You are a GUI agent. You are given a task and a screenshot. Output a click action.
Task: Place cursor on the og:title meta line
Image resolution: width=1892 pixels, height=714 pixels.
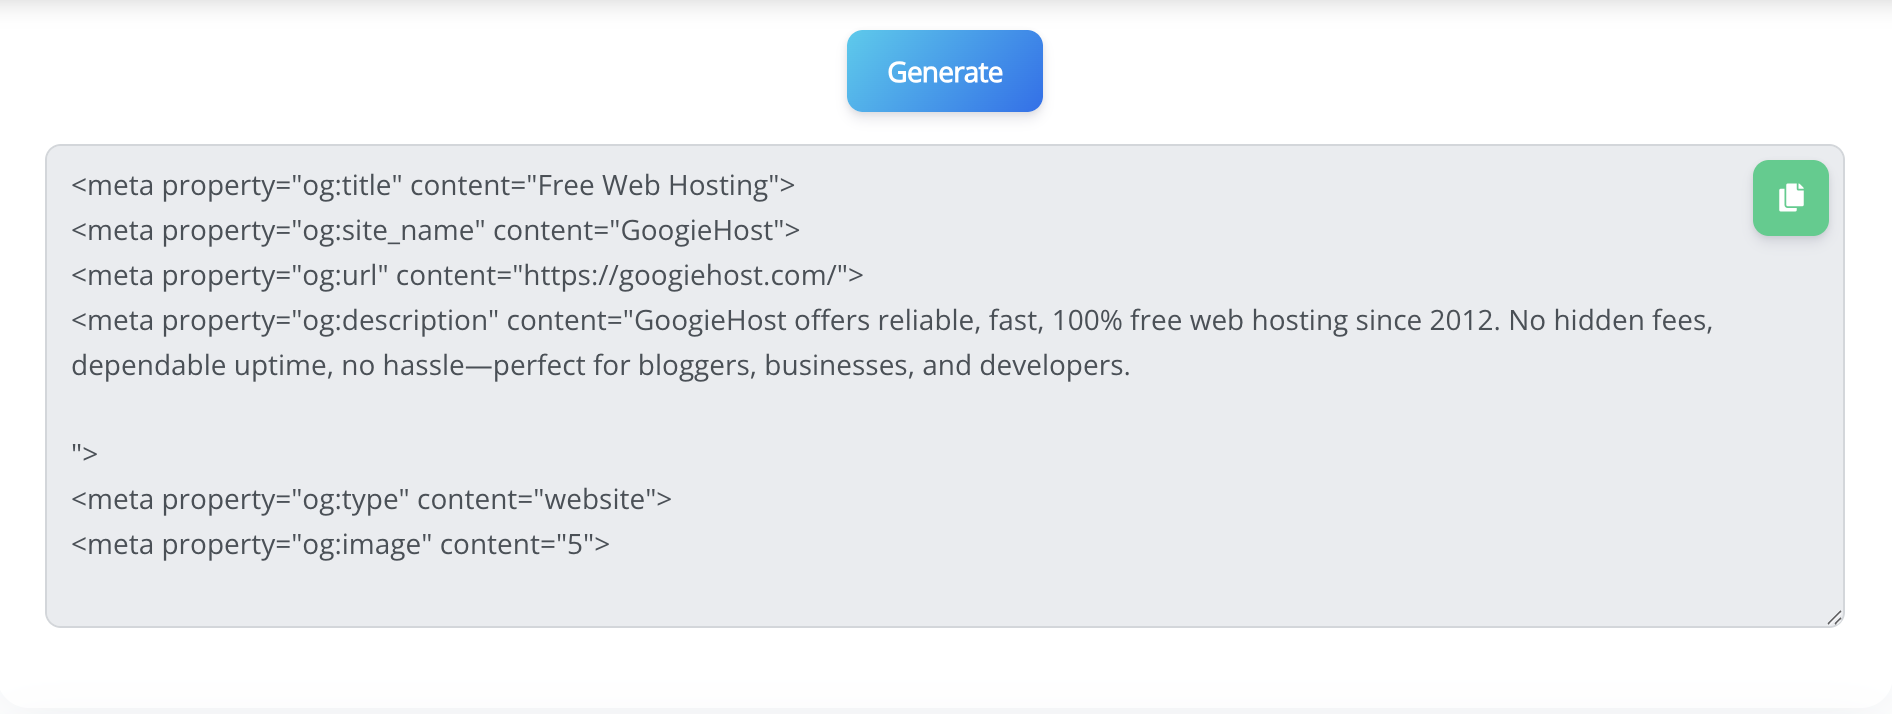point(432,186)
